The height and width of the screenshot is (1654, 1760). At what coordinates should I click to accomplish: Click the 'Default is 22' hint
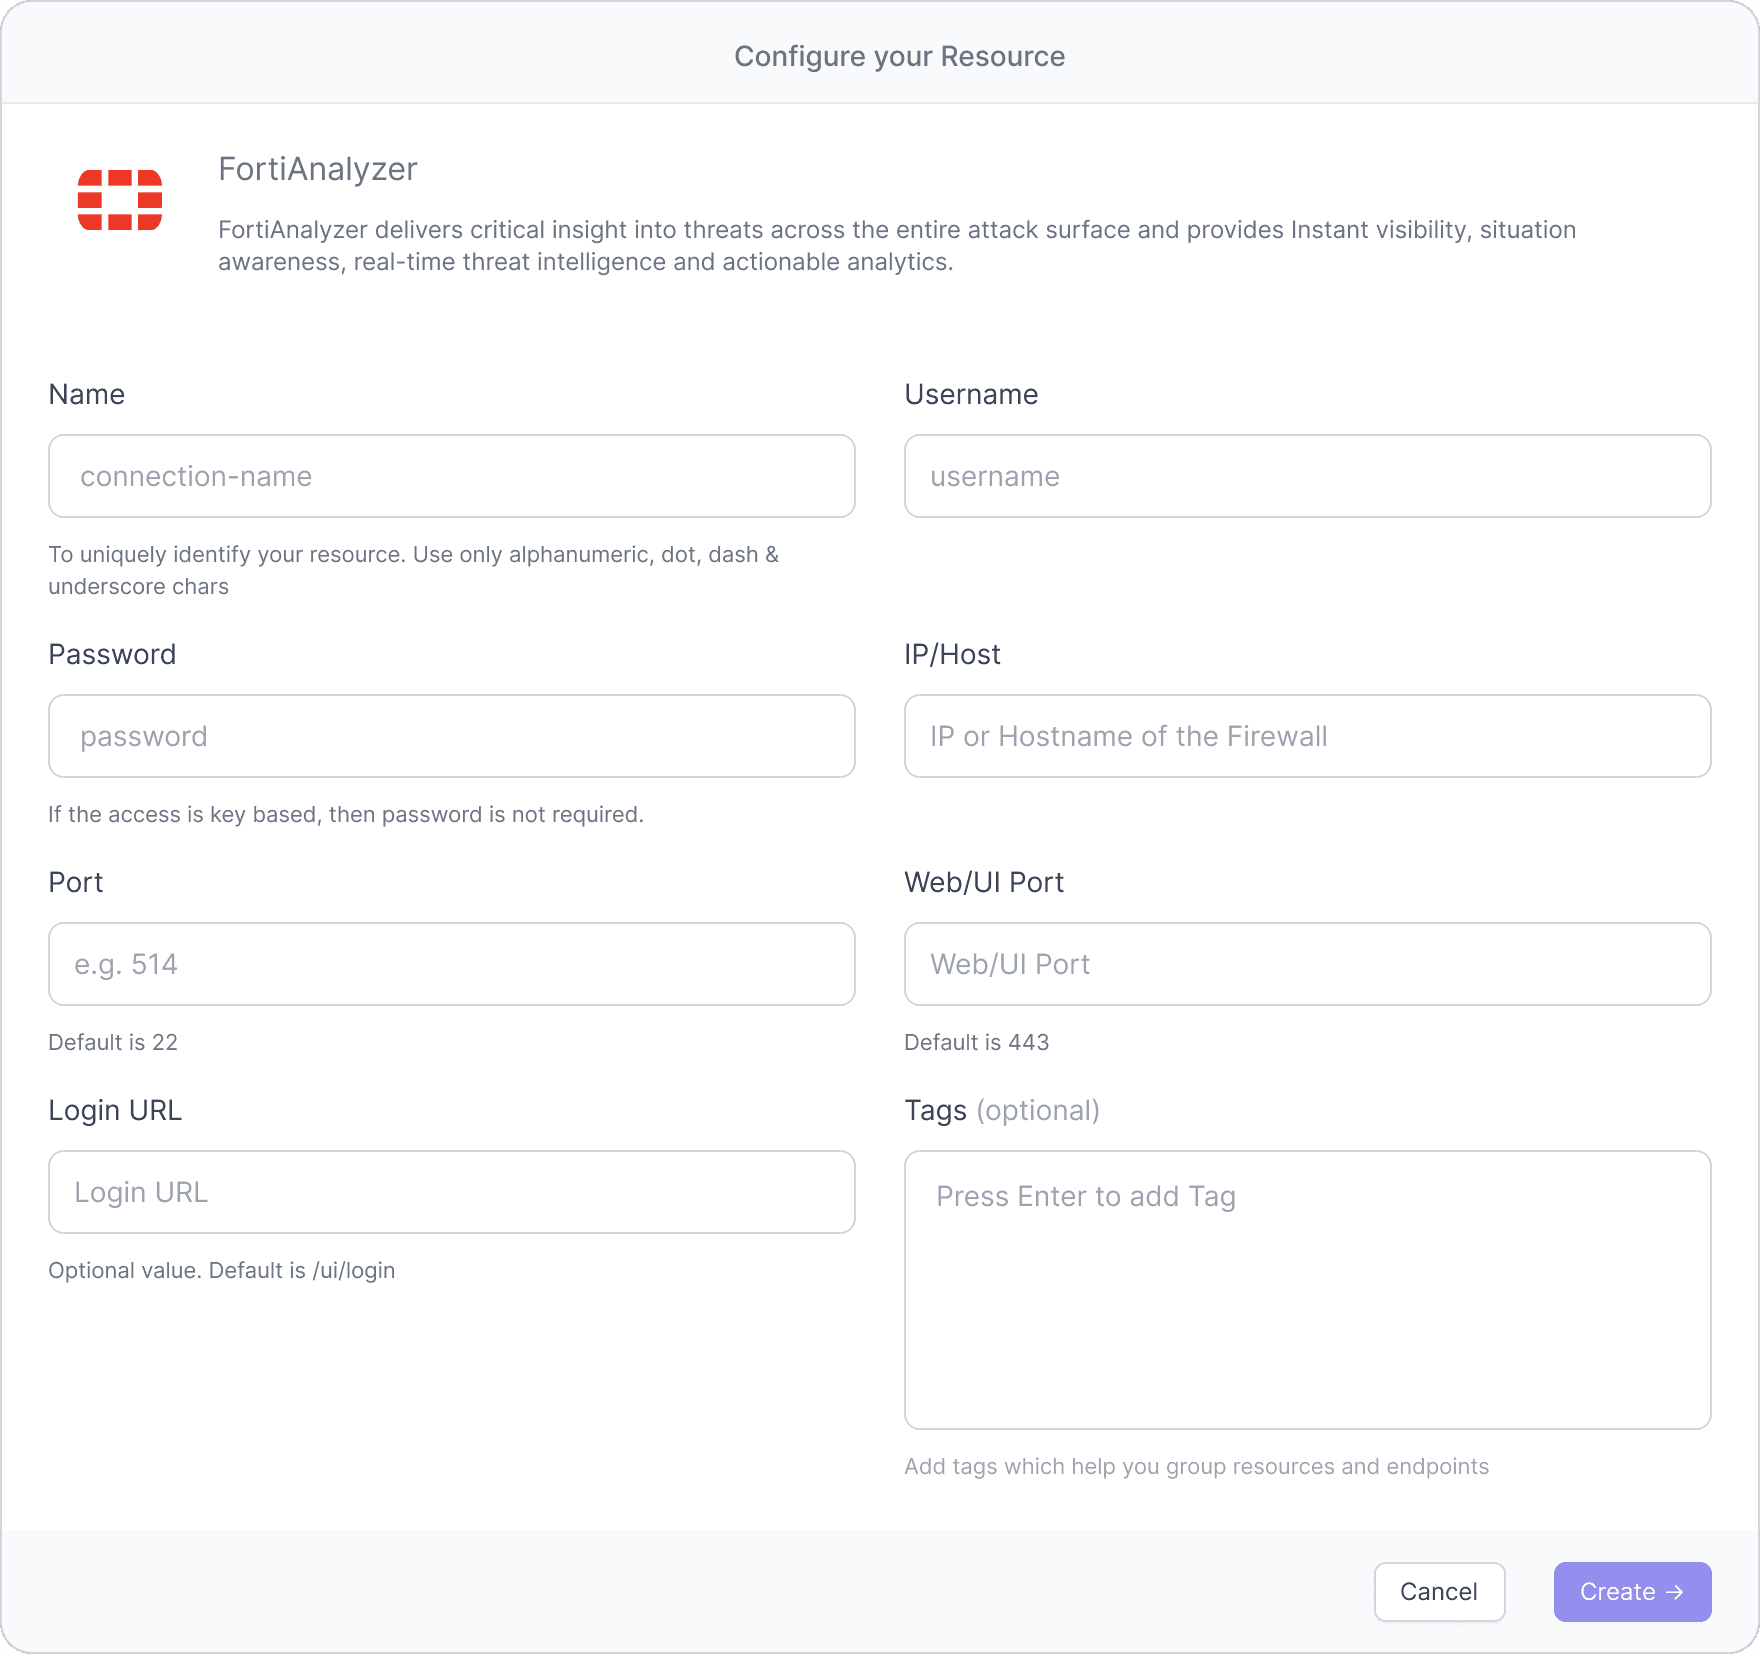tap(113, 1042)
